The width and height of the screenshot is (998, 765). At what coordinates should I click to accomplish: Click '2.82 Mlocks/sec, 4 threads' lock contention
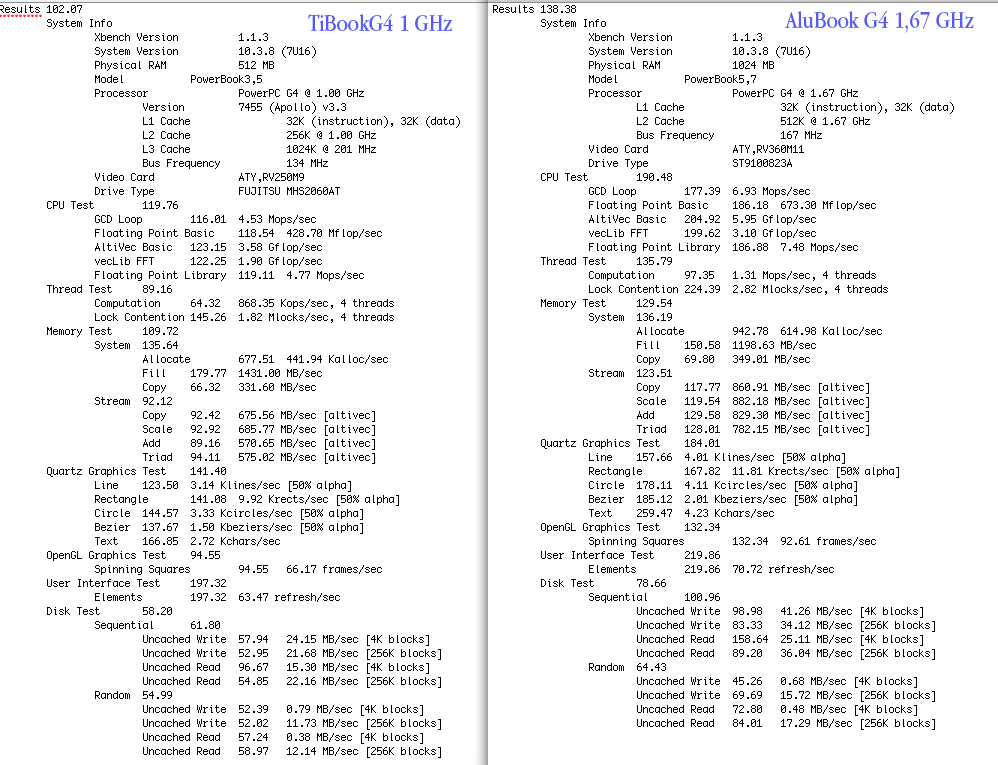[810, 290]
